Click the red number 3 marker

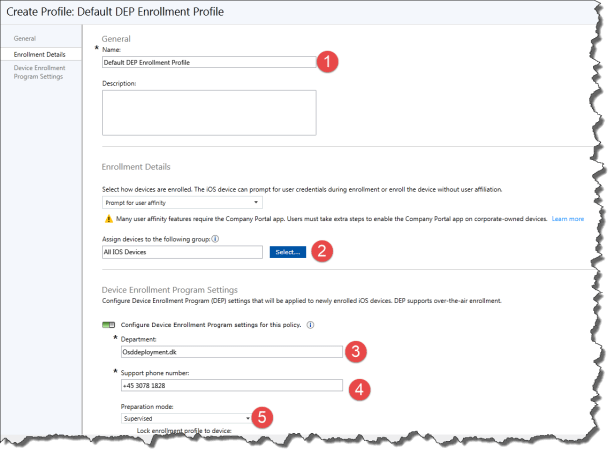pyautogui.click(x=357, y=351)
